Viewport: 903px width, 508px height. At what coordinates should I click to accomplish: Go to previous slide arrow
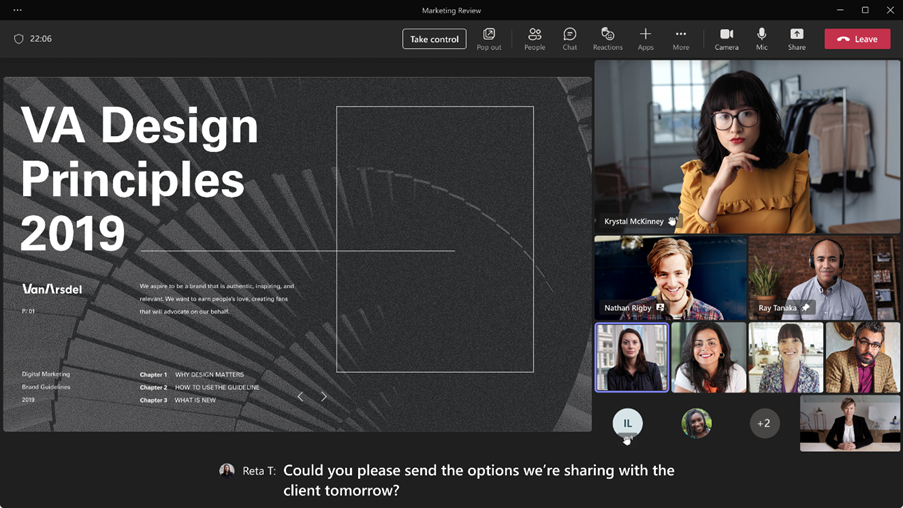pos(300,396)
